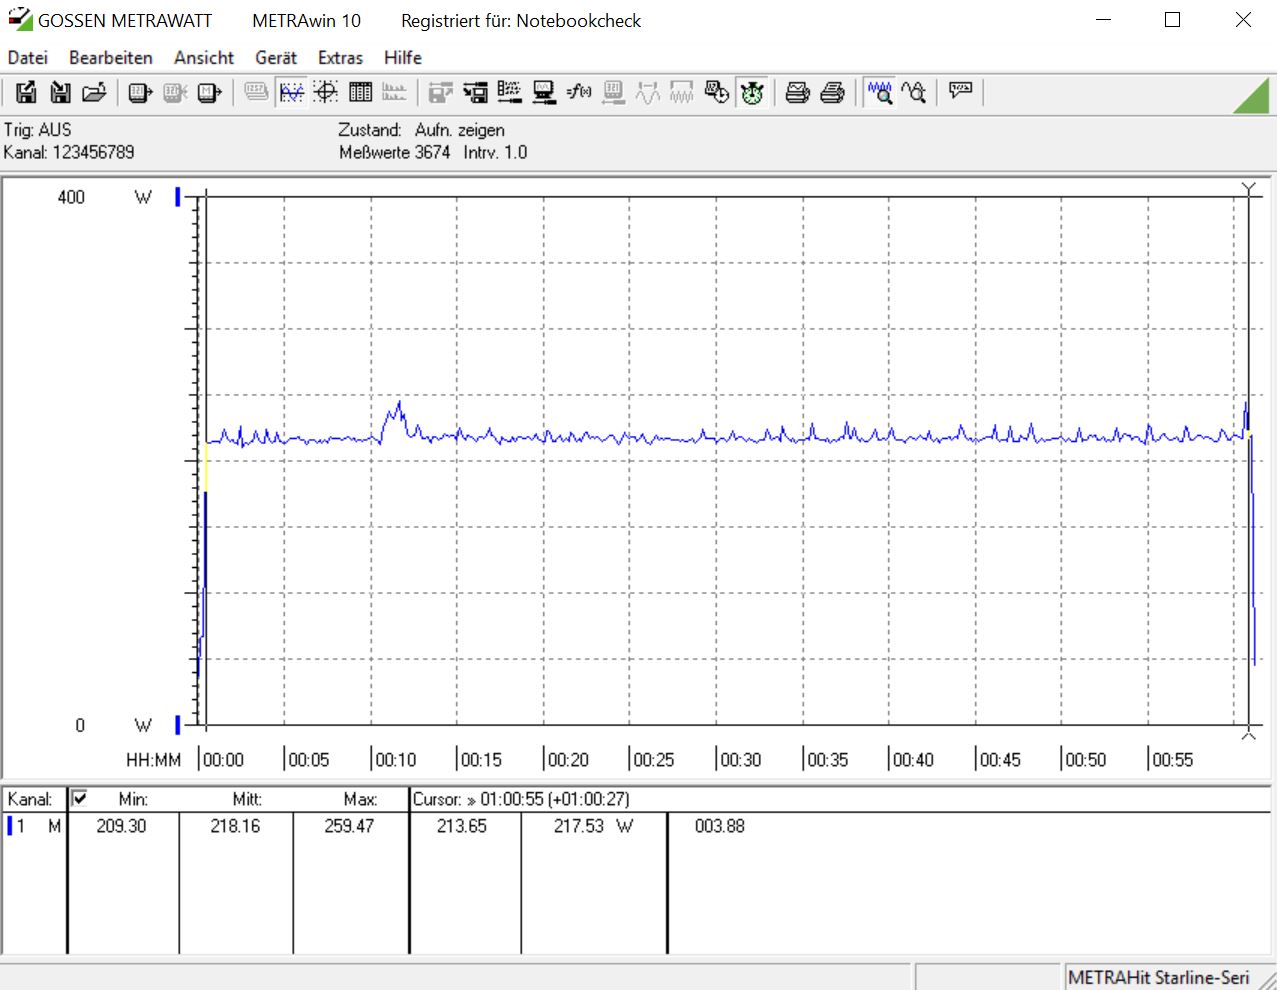Click the blue channel 1 indicator in Kanal row

pyautogui.click(x=10, y=826)
